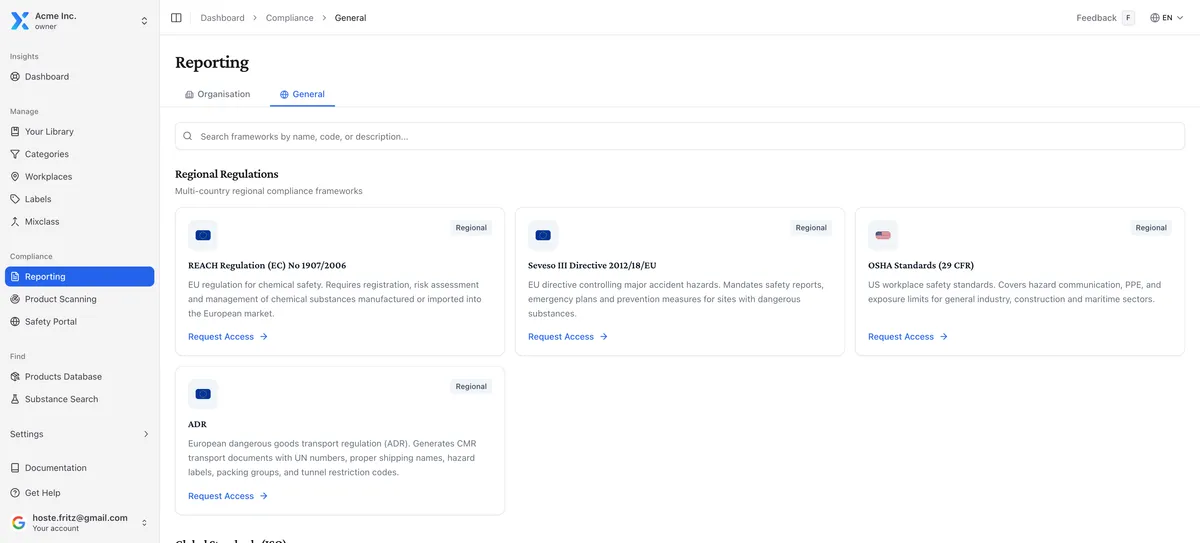Open the hoste.fritz@gmail.com account menu chevrons
Viewport: 1200px width, 543px height.
(x=144, y=523)
